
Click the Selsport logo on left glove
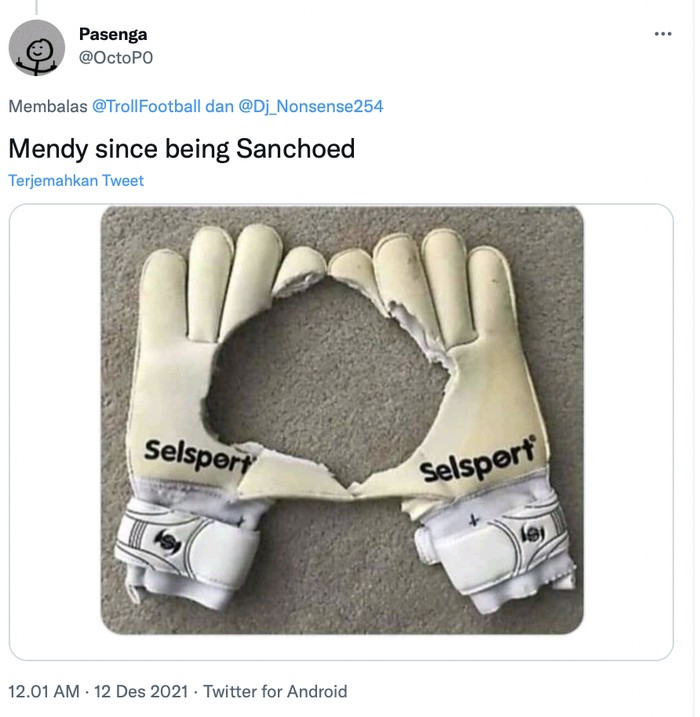click(198, 452)
